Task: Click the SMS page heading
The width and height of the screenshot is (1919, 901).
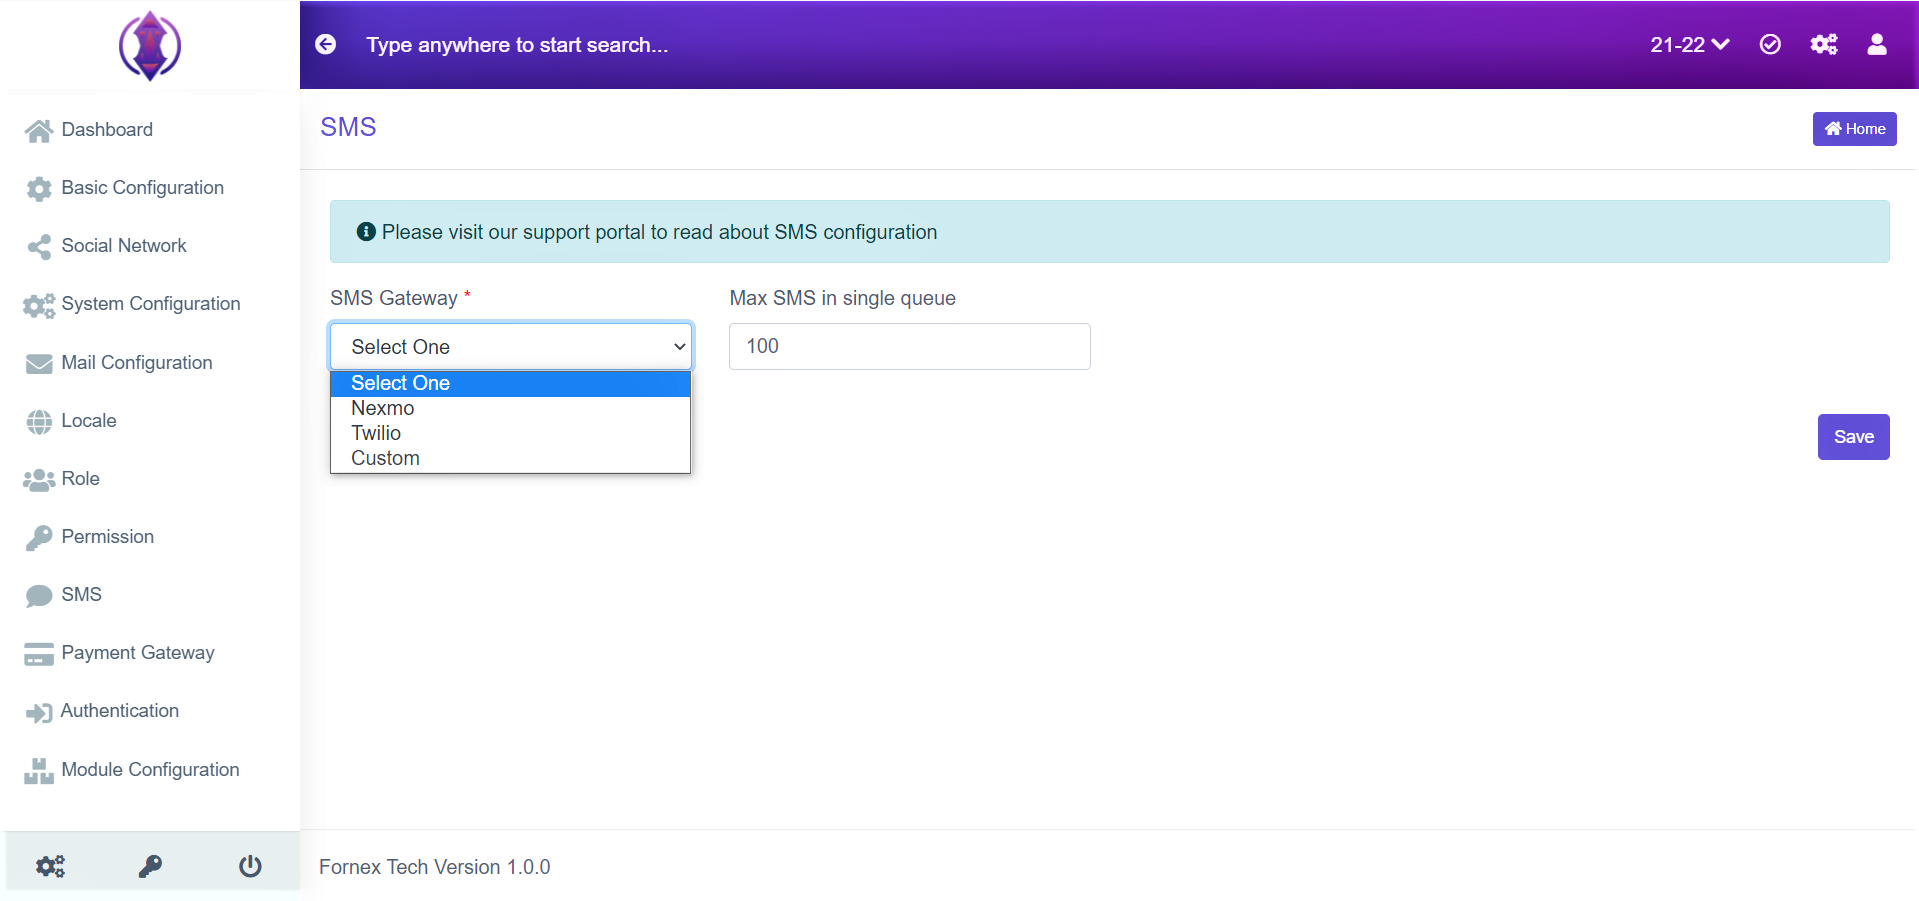Action: point(348,127)
